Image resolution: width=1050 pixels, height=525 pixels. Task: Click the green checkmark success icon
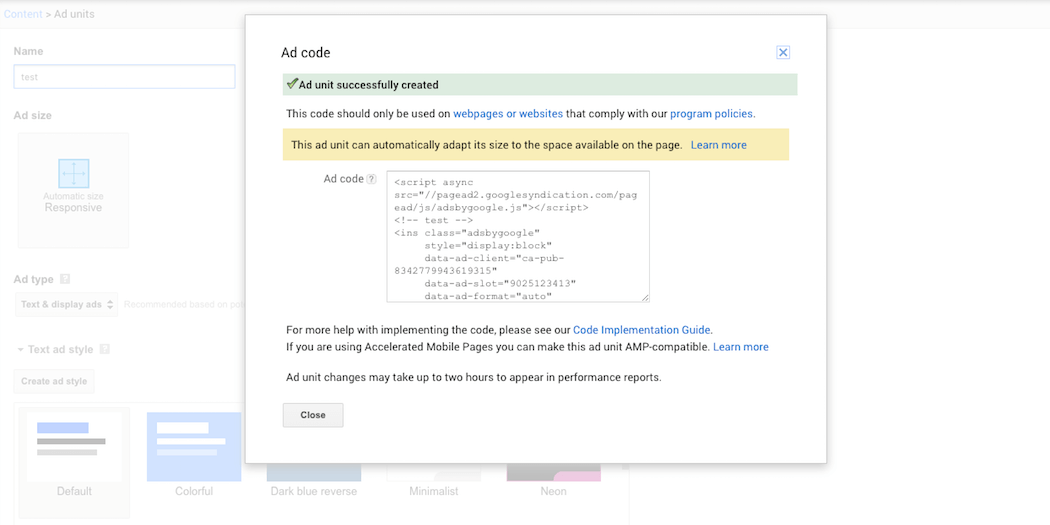point(292,84)
